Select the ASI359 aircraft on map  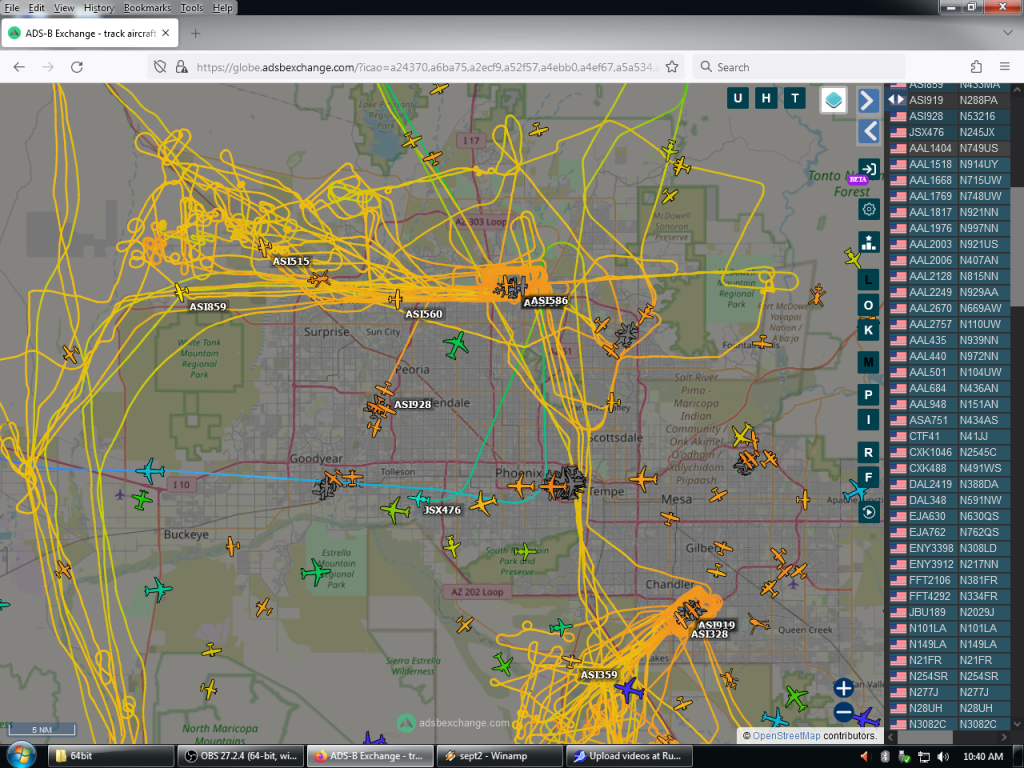[x=571, y=660]
